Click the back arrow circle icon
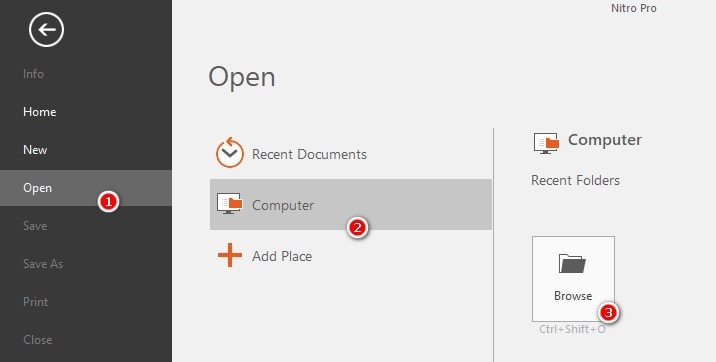716x362 pixels. point(46,30)
